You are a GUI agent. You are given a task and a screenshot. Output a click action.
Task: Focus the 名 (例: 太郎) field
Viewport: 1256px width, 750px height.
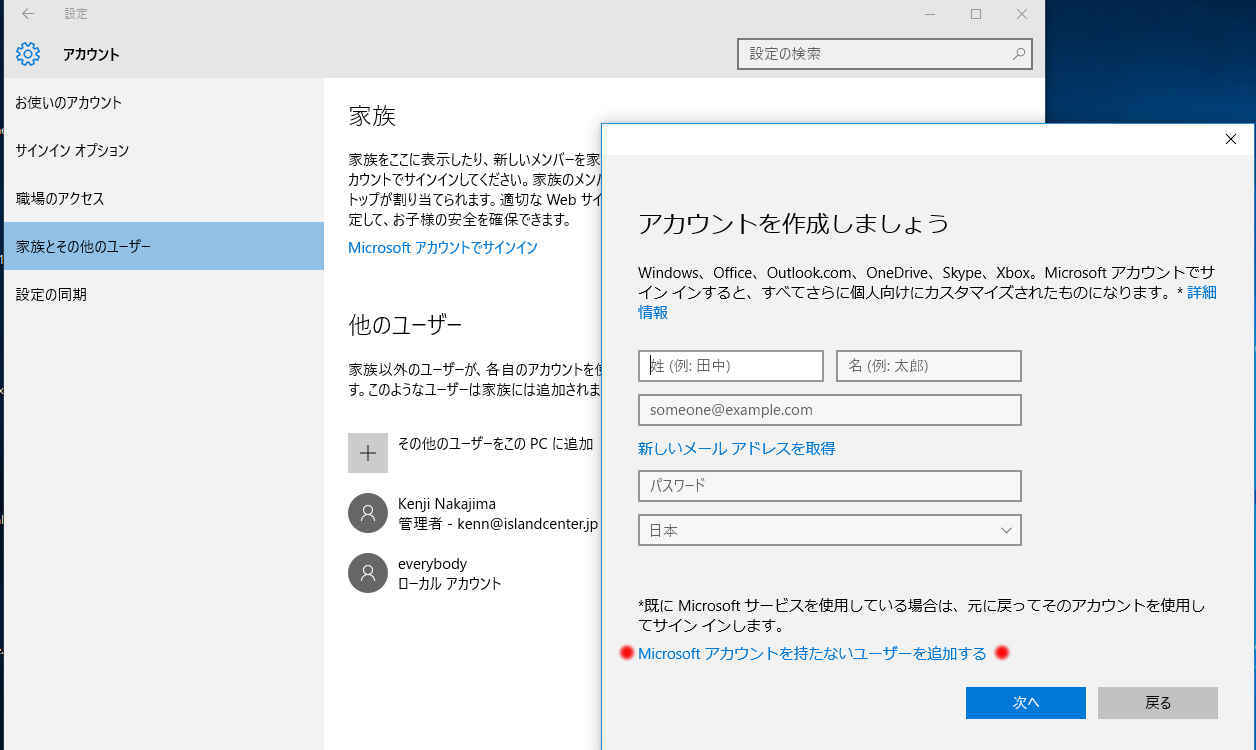929,366
